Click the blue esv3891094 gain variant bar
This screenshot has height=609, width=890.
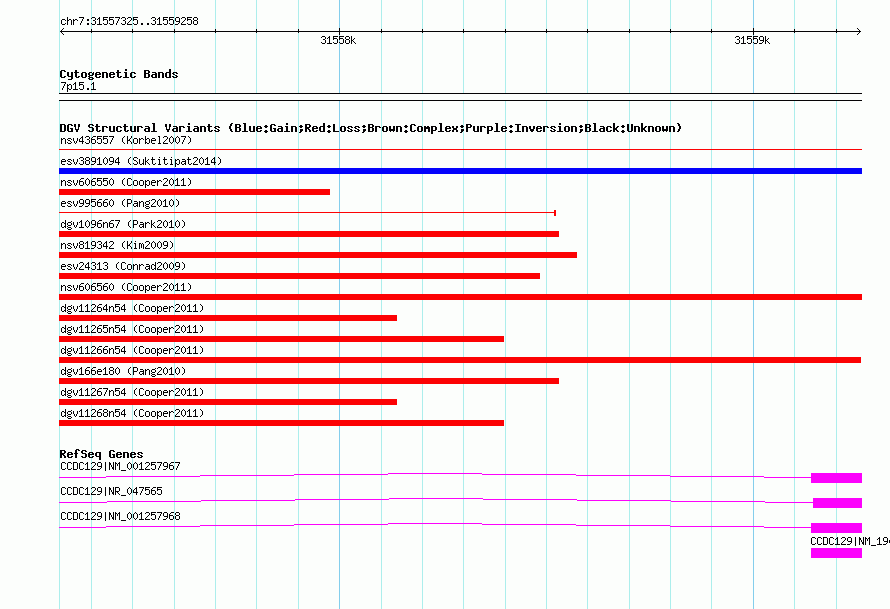(460, 171)
